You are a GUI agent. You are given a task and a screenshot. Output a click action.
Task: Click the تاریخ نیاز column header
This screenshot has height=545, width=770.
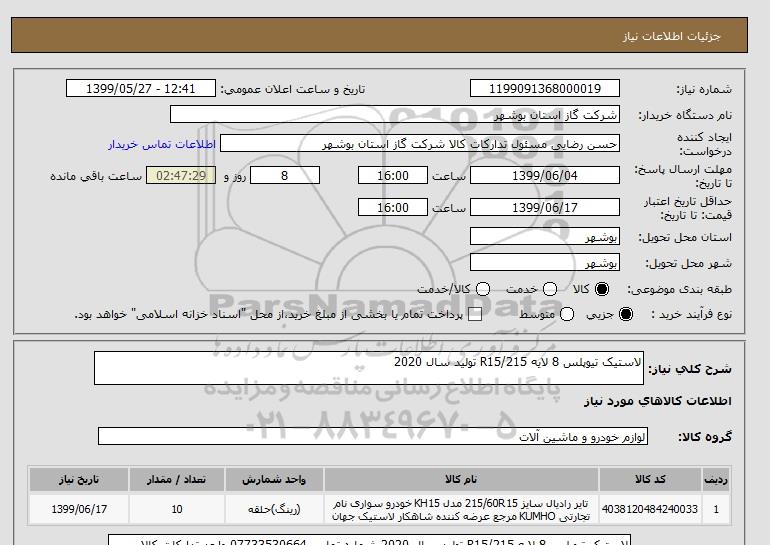(x=79, y=479)
